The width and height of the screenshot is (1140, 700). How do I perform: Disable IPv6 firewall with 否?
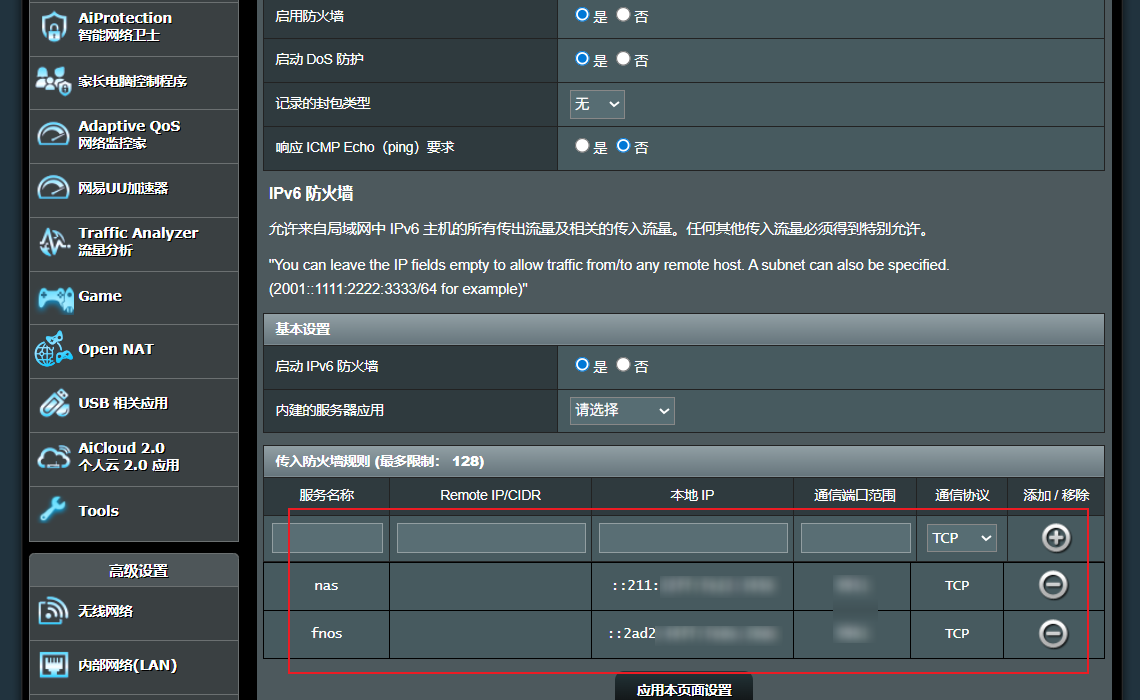623,365
